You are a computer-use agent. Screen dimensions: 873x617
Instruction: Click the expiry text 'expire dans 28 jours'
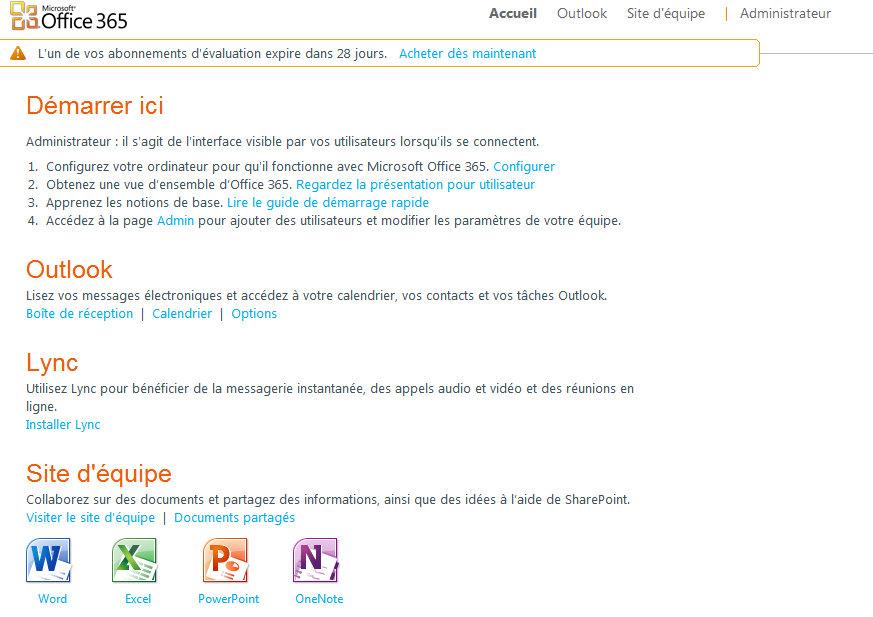326,53
